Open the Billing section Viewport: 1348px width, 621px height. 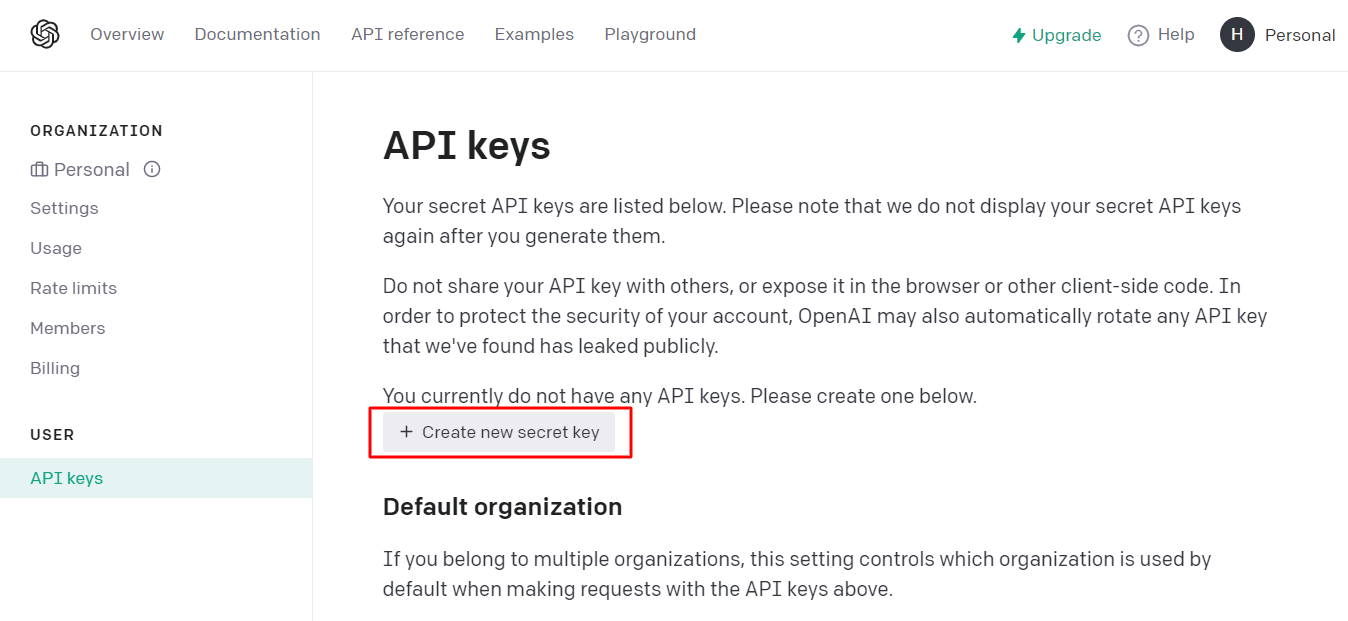pos(55,368)
